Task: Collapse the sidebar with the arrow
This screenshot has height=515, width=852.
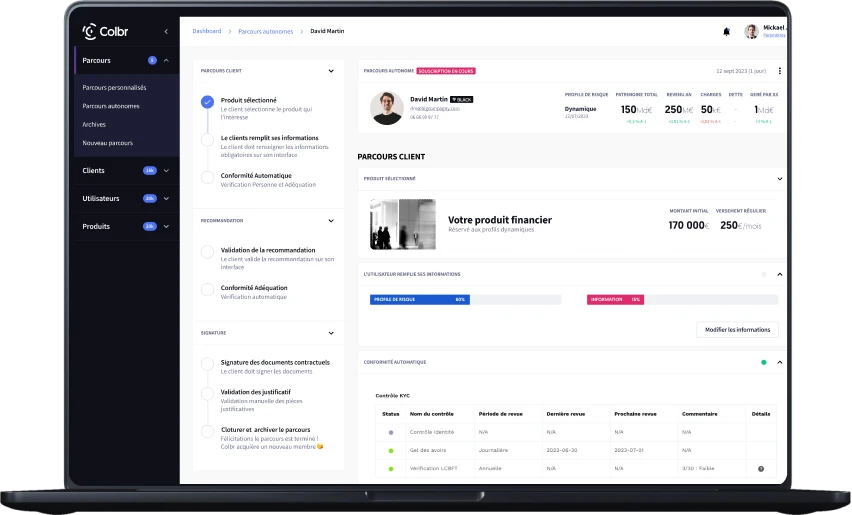Action: 166,32
